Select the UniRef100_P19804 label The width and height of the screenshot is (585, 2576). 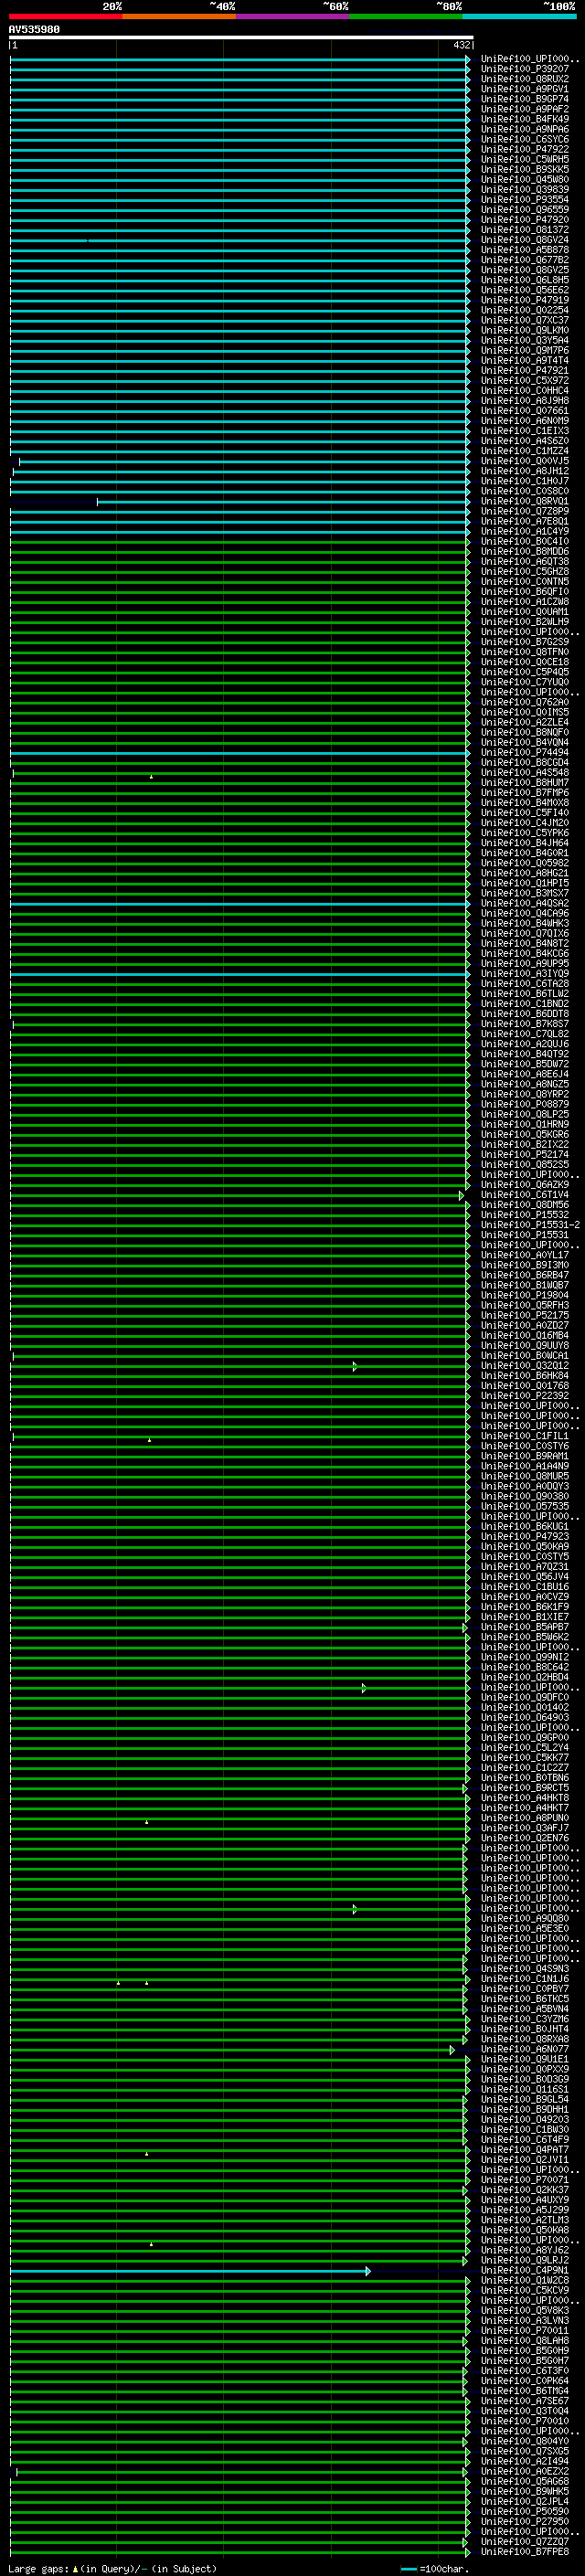[x=525, y=1295]
